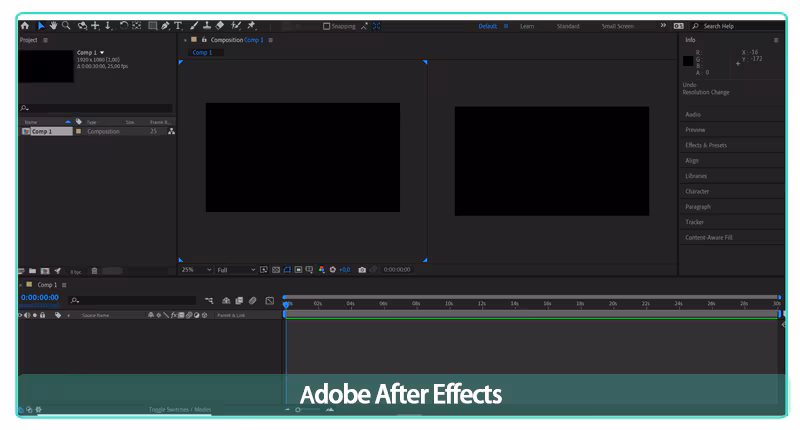This screenshot has height=430, width=800.
Task: Click the Search Help field
Action: 737,26
